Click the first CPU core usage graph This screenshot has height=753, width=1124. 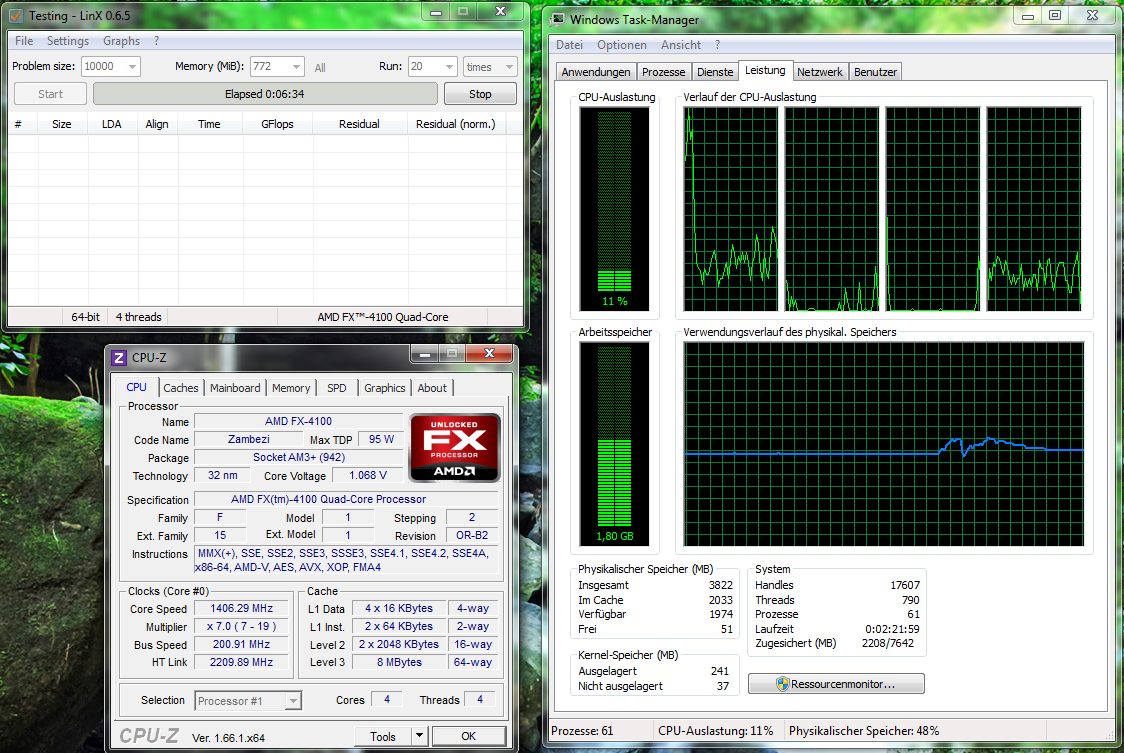pyautogui.click(x=730, y=209)
